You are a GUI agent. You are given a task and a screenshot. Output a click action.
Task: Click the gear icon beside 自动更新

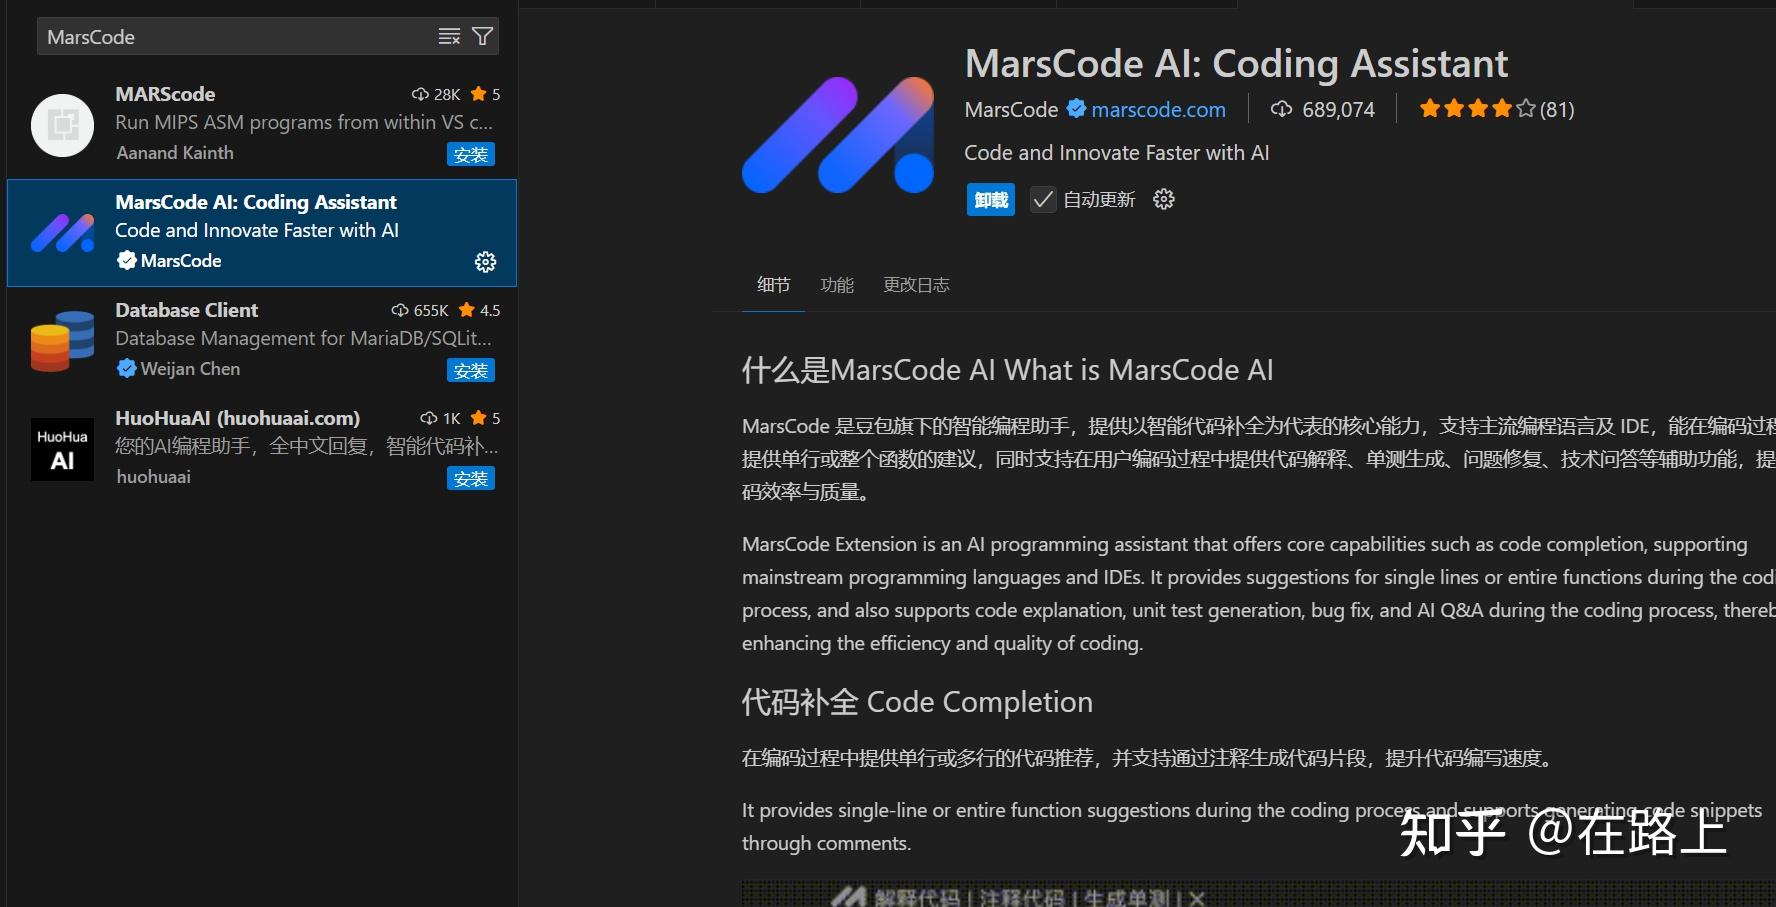1163,199
